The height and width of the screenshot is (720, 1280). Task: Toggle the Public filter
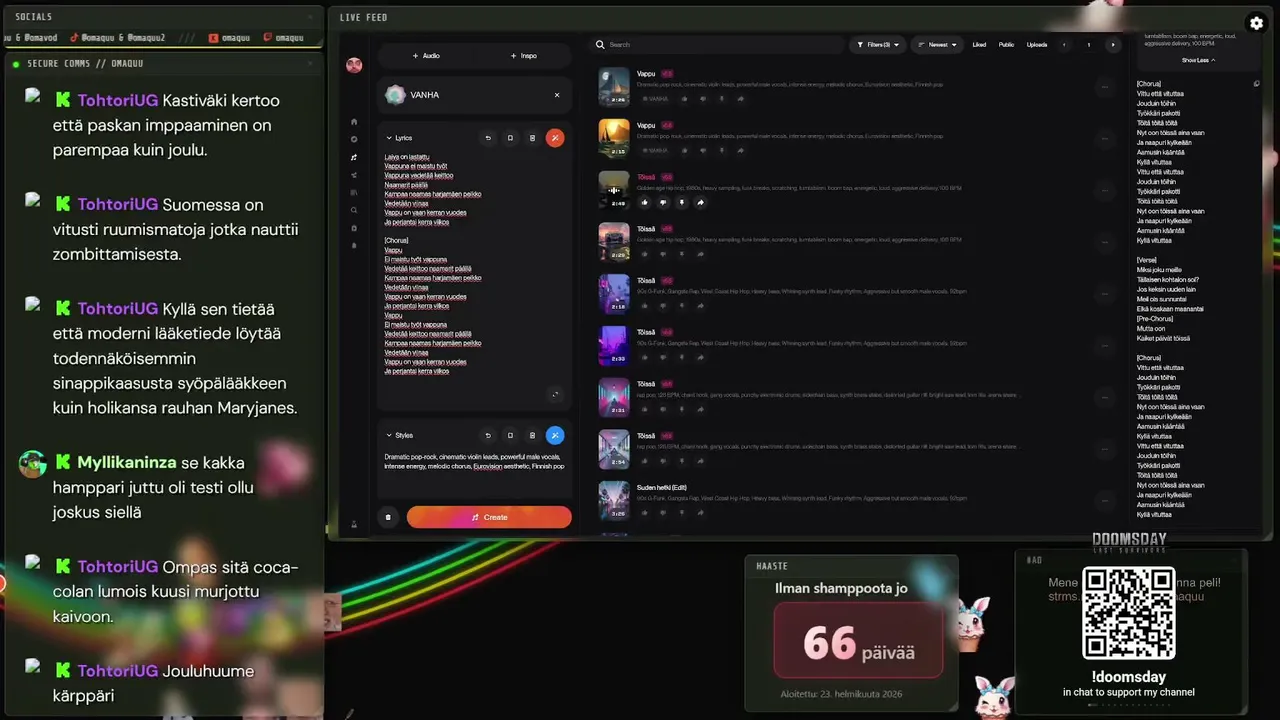click(x=1006, y=45)
